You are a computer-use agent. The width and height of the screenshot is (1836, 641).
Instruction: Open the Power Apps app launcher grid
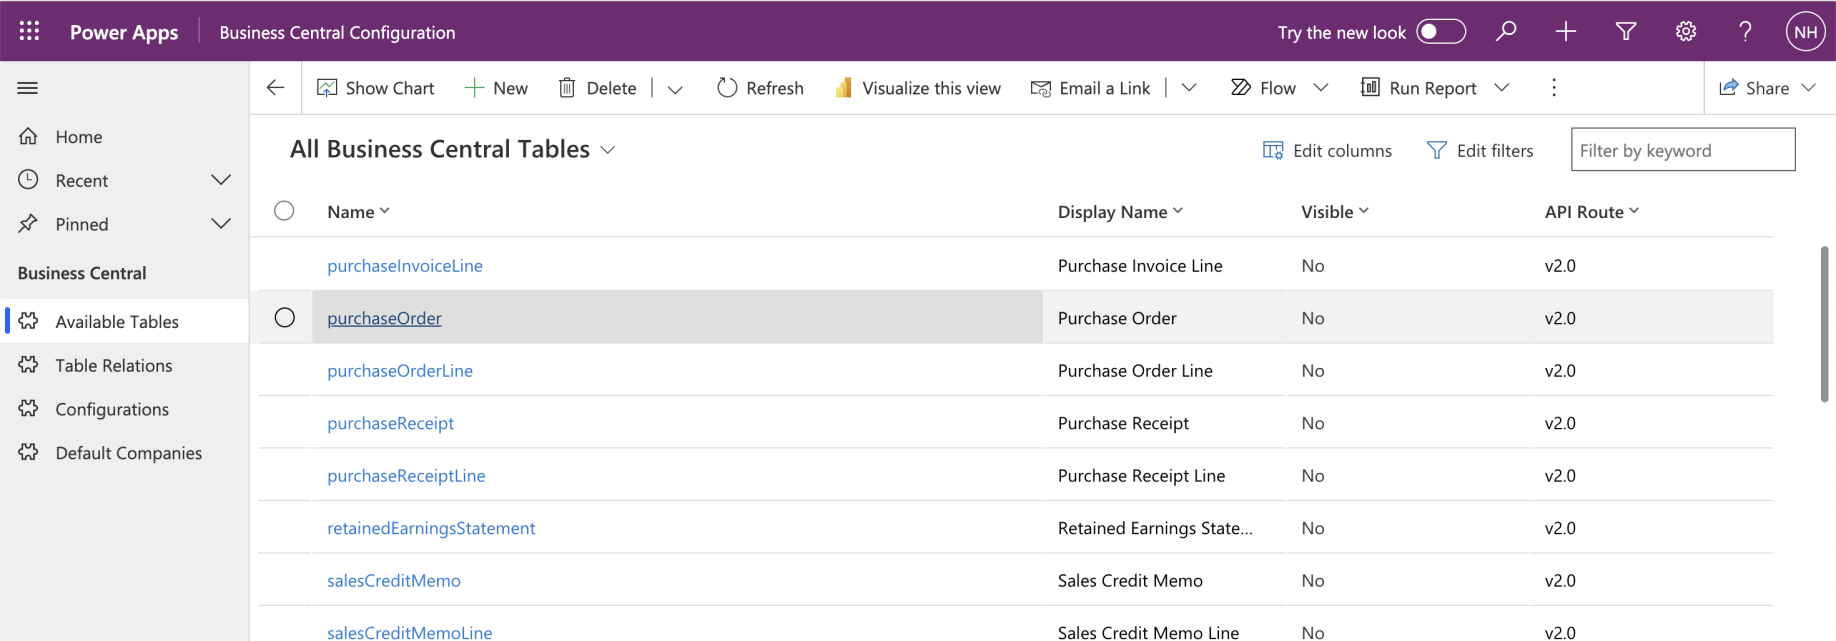(x=29, y=31)
